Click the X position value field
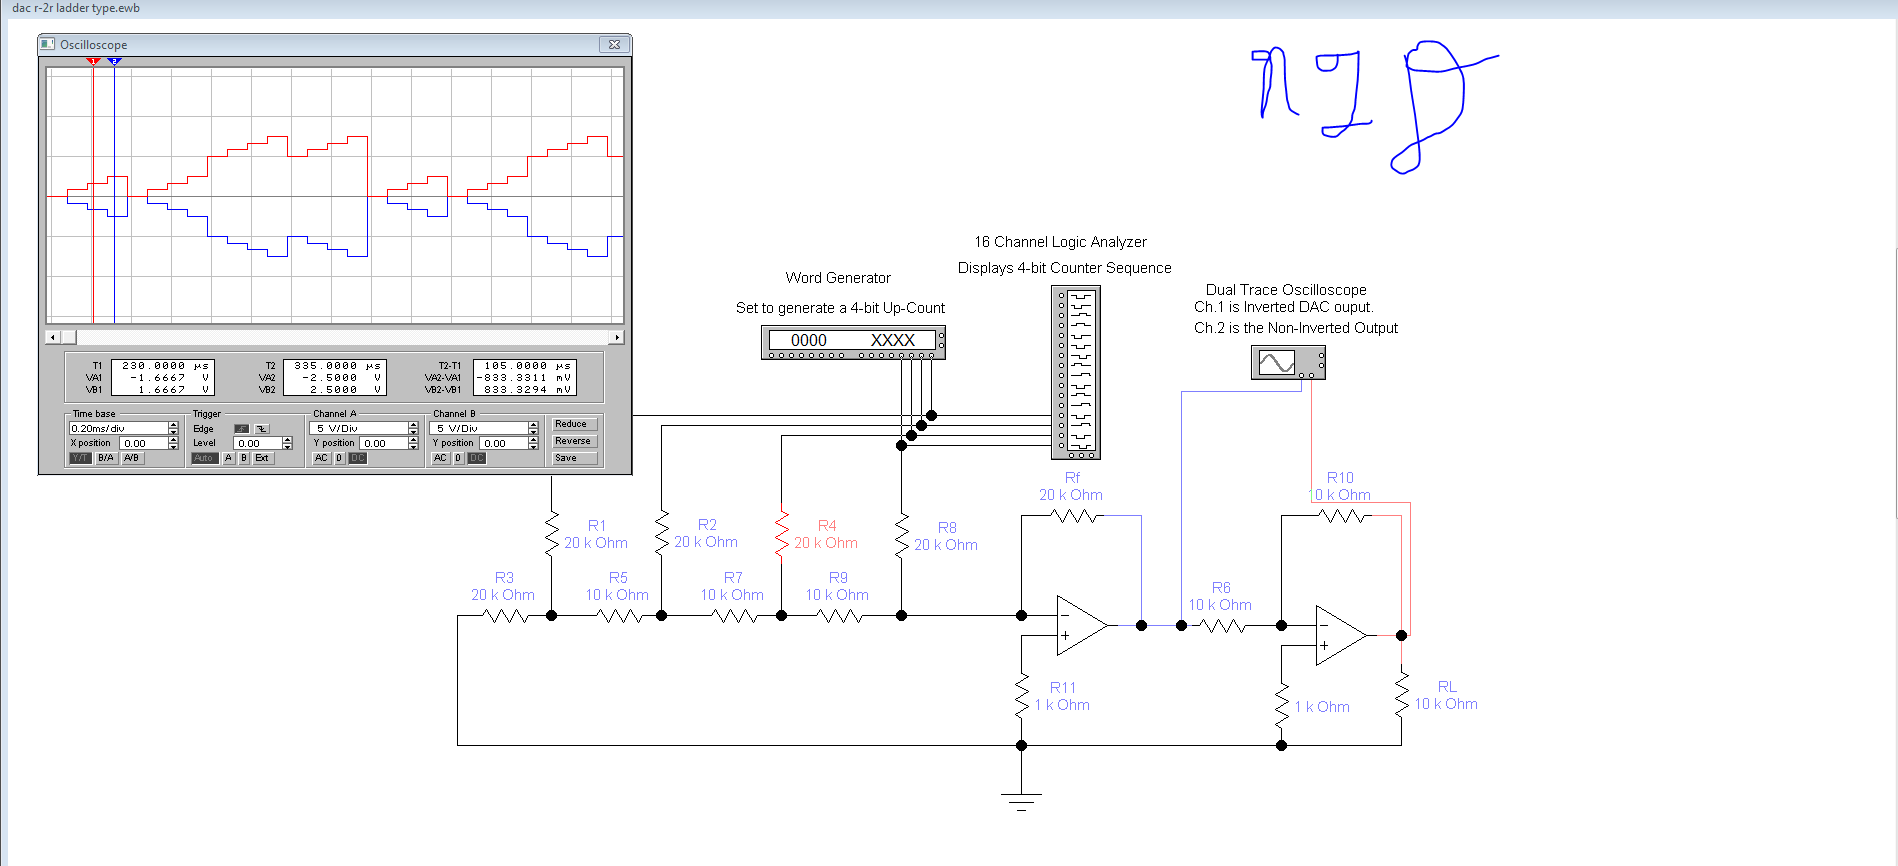 click(x=143, y=443)
